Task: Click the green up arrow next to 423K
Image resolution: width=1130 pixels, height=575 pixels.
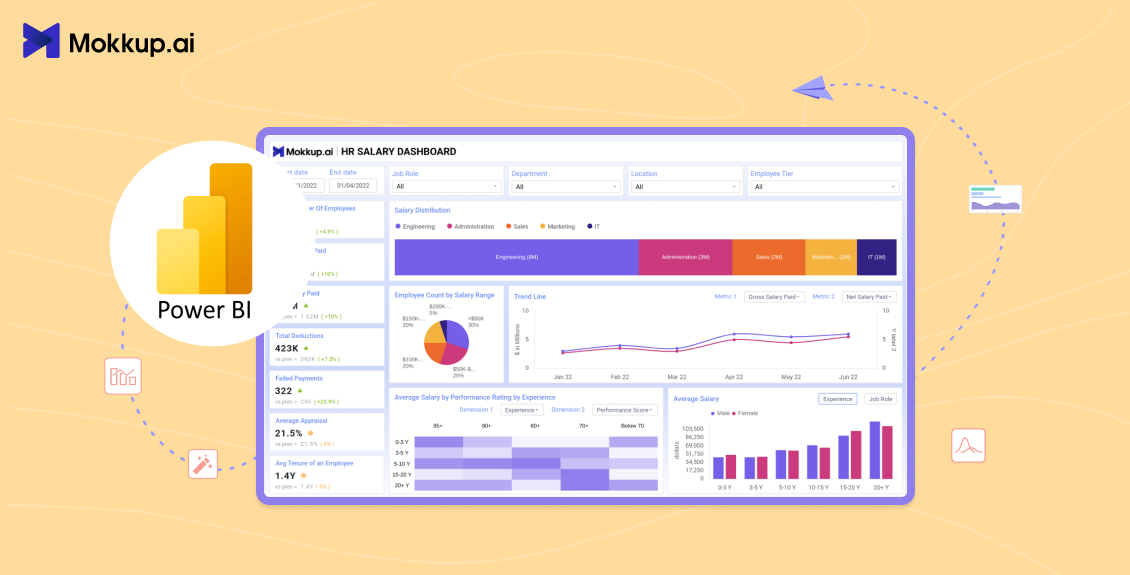Action: (x=306, y=347)
